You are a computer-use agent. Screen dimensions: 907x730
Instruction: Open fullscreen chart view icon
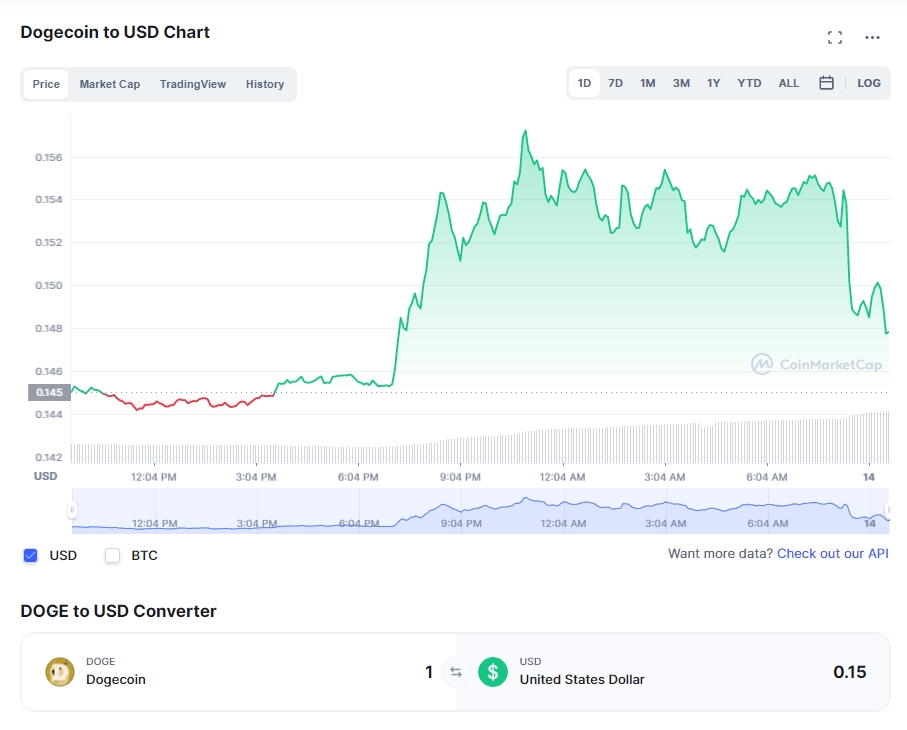(835, 38)
